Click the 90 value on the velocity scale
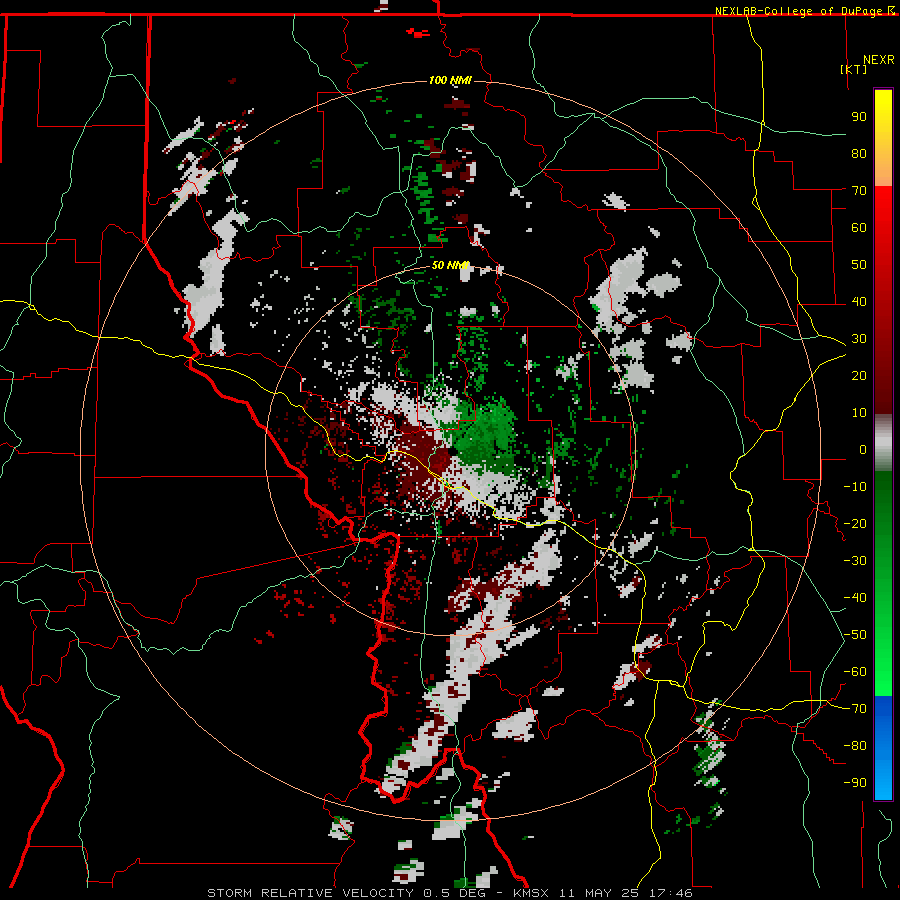 coord(859,117)
